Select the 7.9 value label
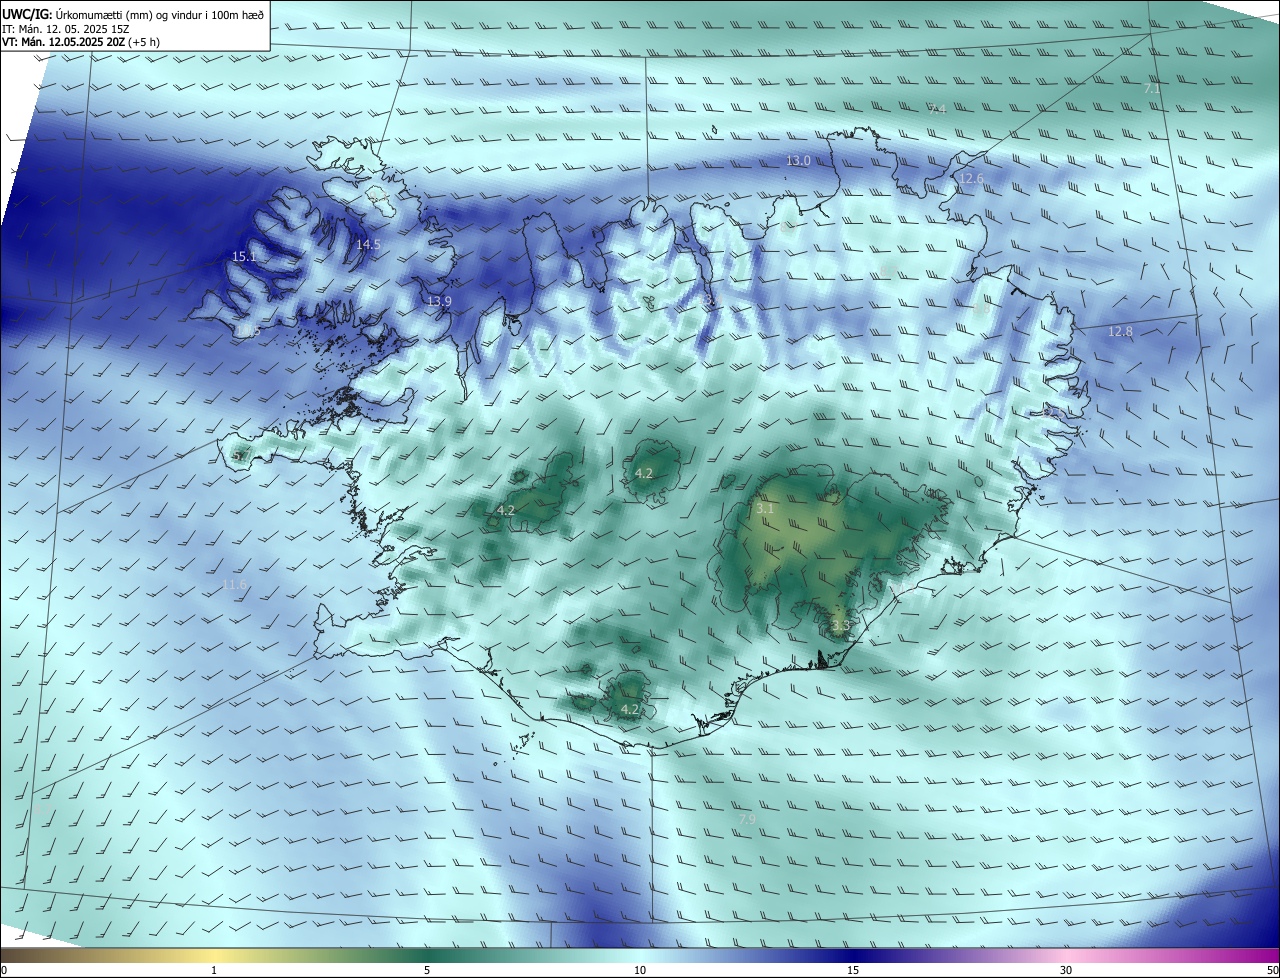Screen dimensions: 1280x978 pos(747,819)
